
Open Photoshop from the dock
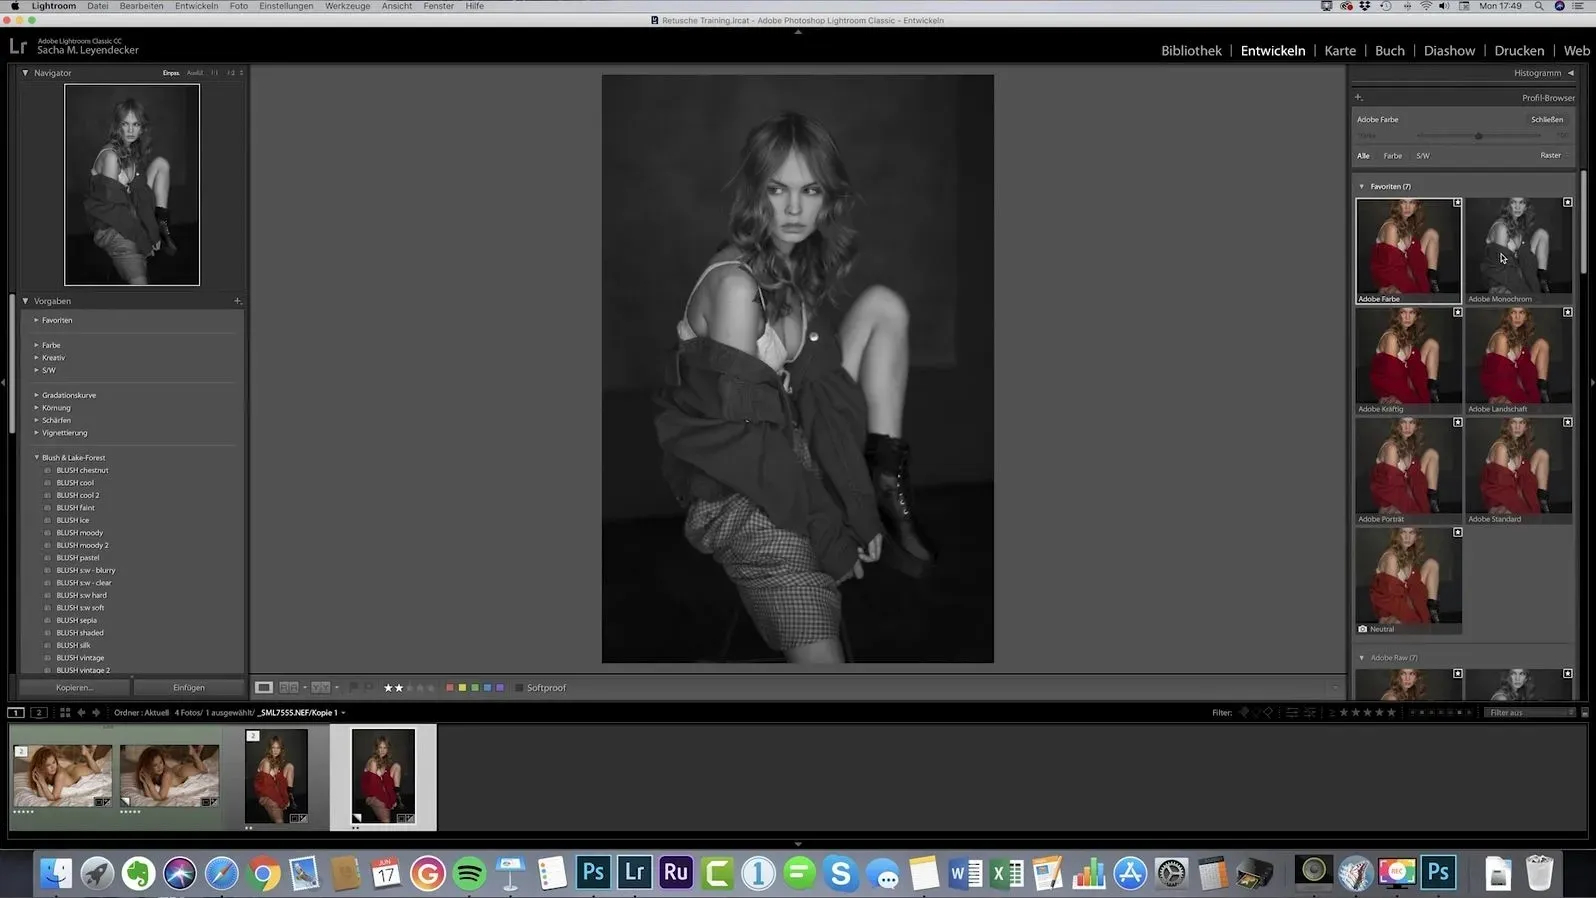pyautogui.click(x=593, y=873)
